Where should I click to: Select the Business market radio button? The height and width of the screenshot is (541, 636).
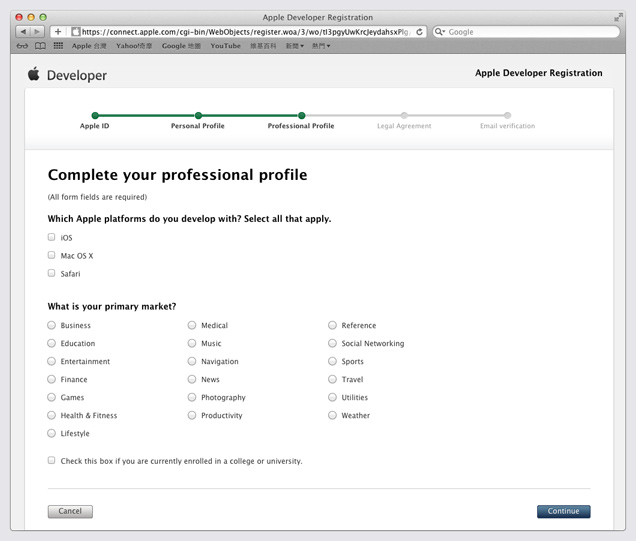click(52, 325)
